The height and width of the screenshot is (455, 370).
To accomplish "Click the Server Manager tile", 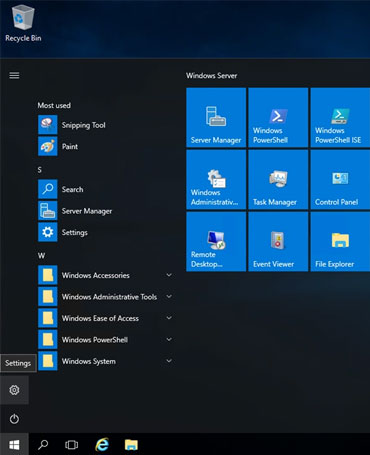I will pyautogui.click(x=216, y=117).
